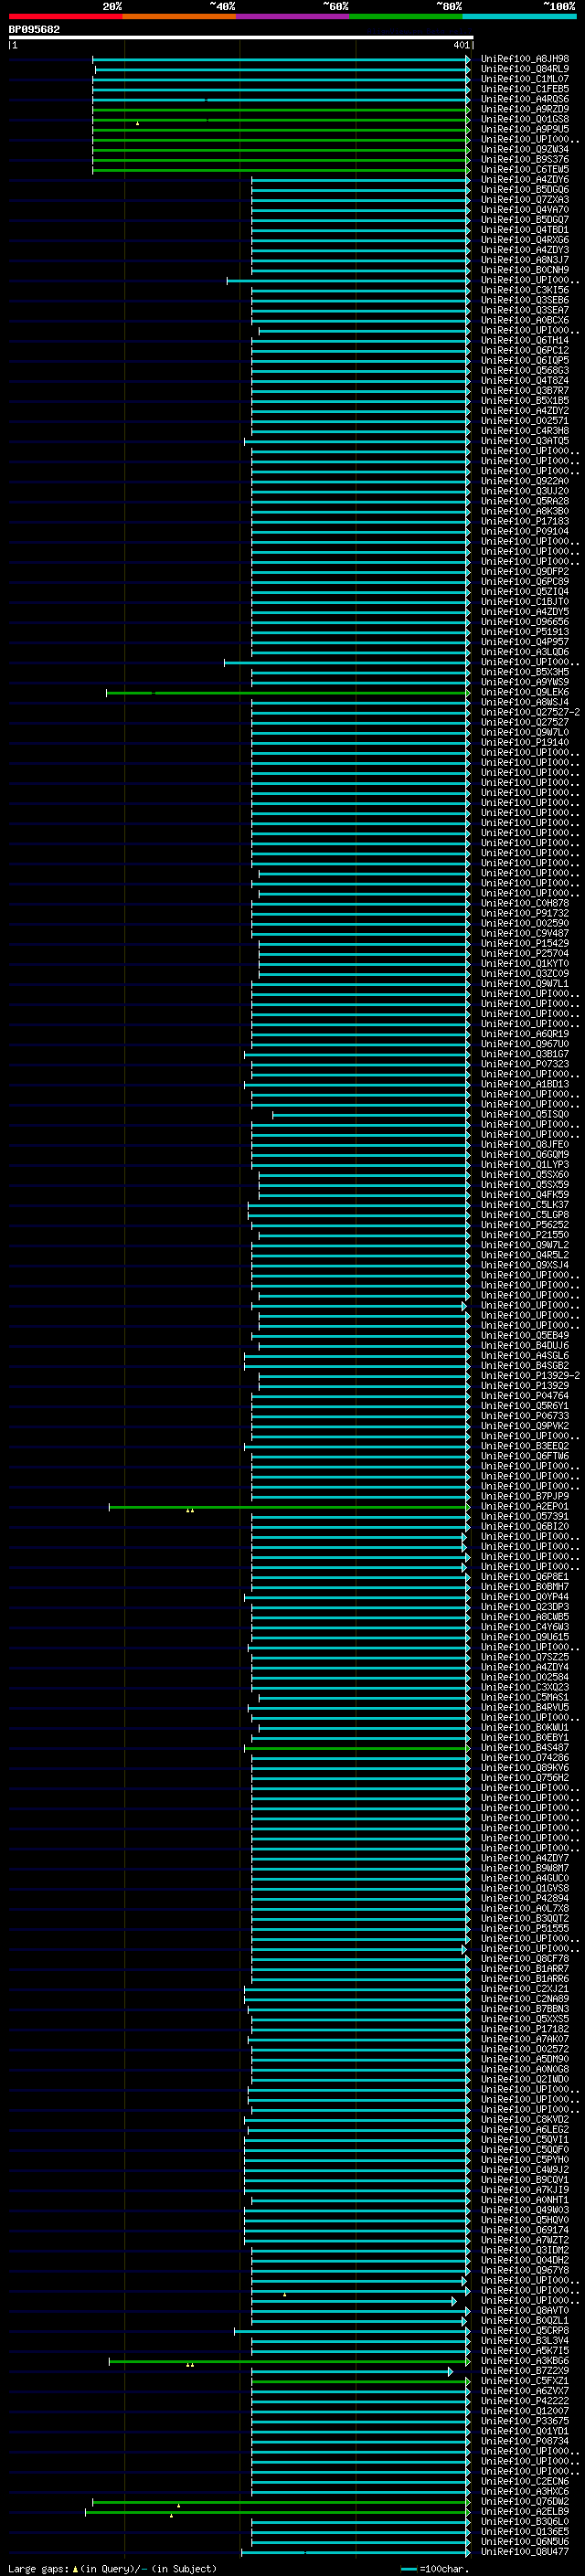This screenshot has height=2576, width=585.
Task: Select hit label UniRef100_B5DGQ6
Action: coord(525,190)
